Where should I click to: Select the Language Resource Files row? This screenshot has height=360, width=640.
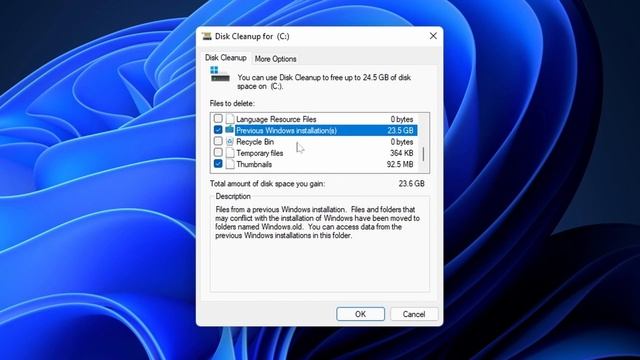coord(315,119)
